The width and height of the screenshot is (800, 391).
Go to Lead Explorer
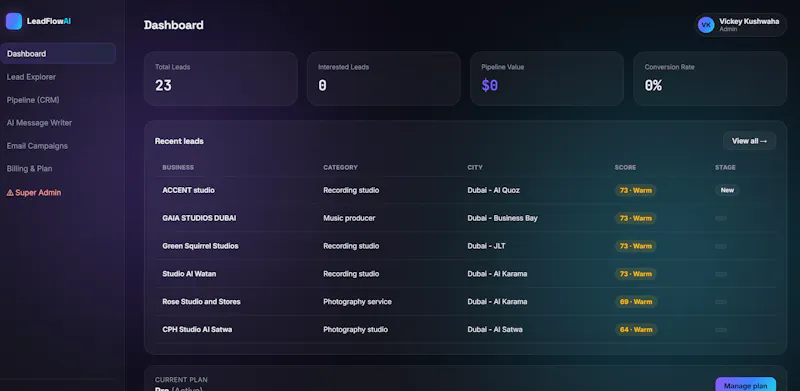click(31, 77)
